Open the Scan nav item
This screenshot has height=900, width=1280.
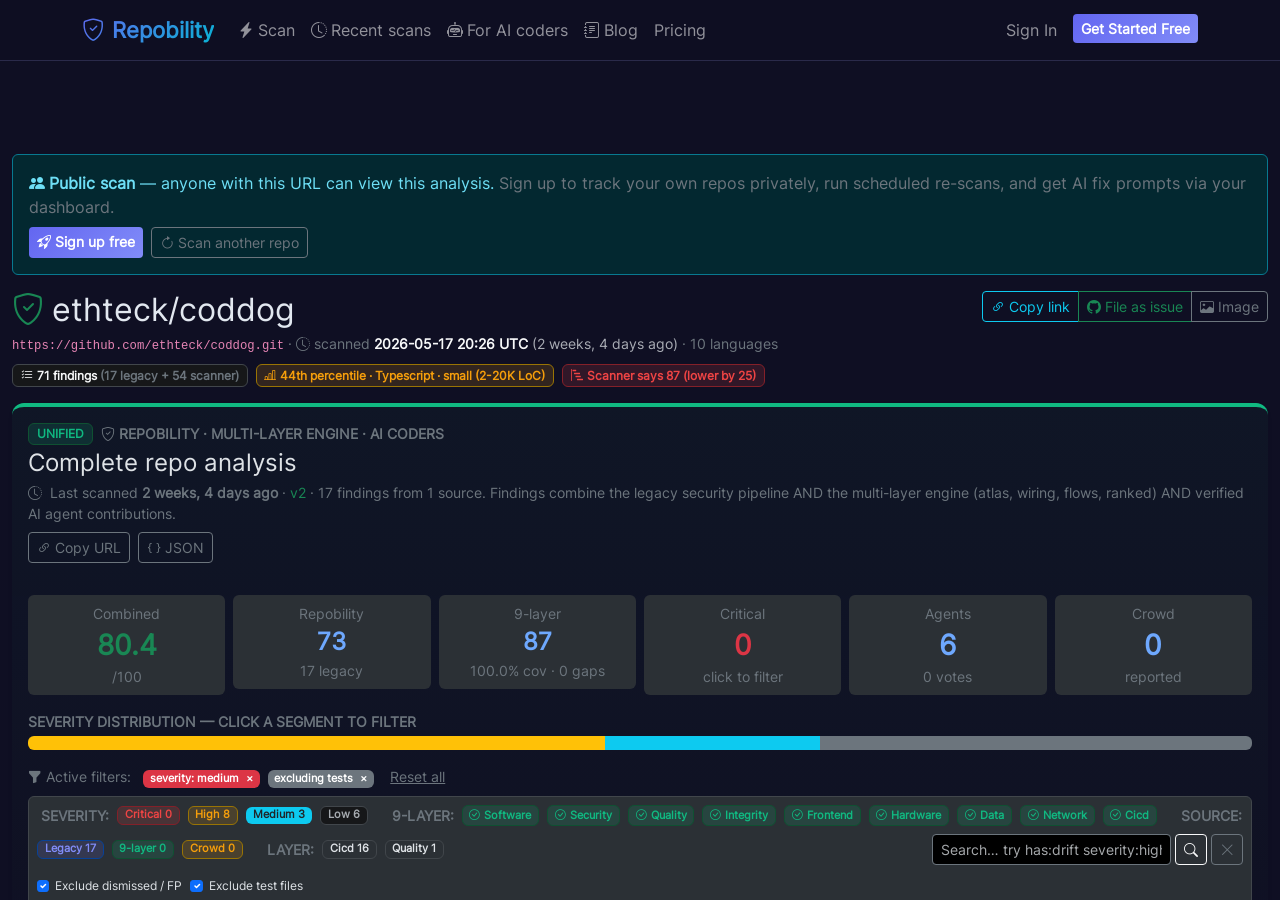click(x=267, y=30)
